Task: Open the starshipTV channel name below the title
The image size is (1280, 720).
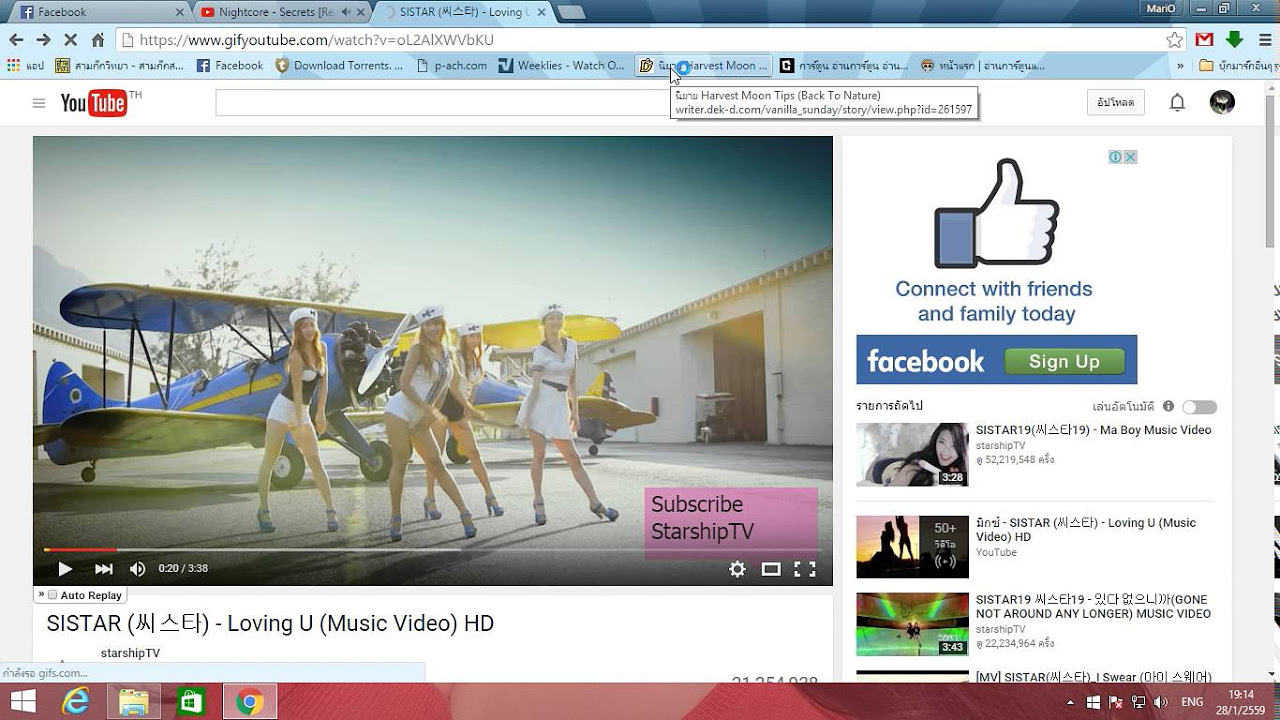Action: coord(130,653)
